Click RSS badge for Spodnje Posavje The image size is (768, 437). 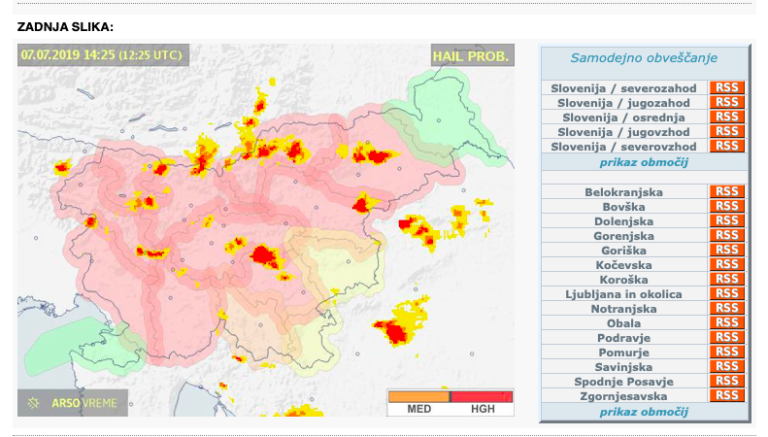727,381
